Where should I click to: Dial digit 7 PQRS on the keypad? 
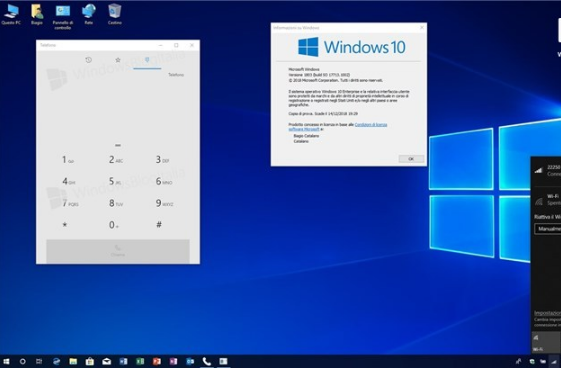tap(70, 203)
